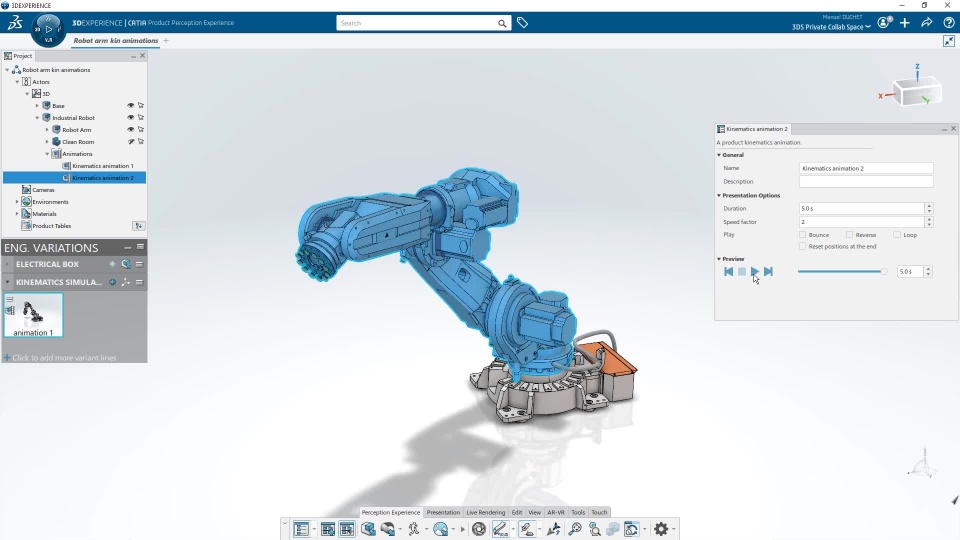Click the pencil sketch toolbar icon
Image resolution: width=960 pixels, height=540 pixels.
tap(500, 529)
